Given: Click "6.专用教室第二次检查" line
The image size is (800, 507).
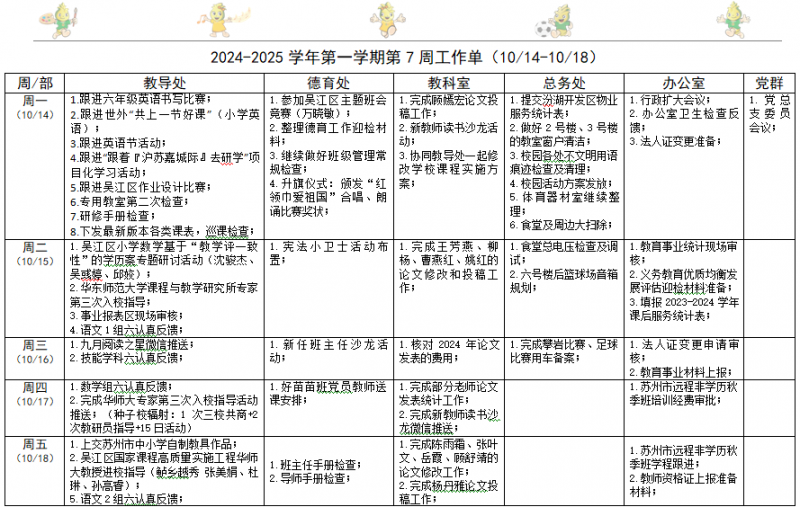Looking at the screenshot, I should coord(129,202).
